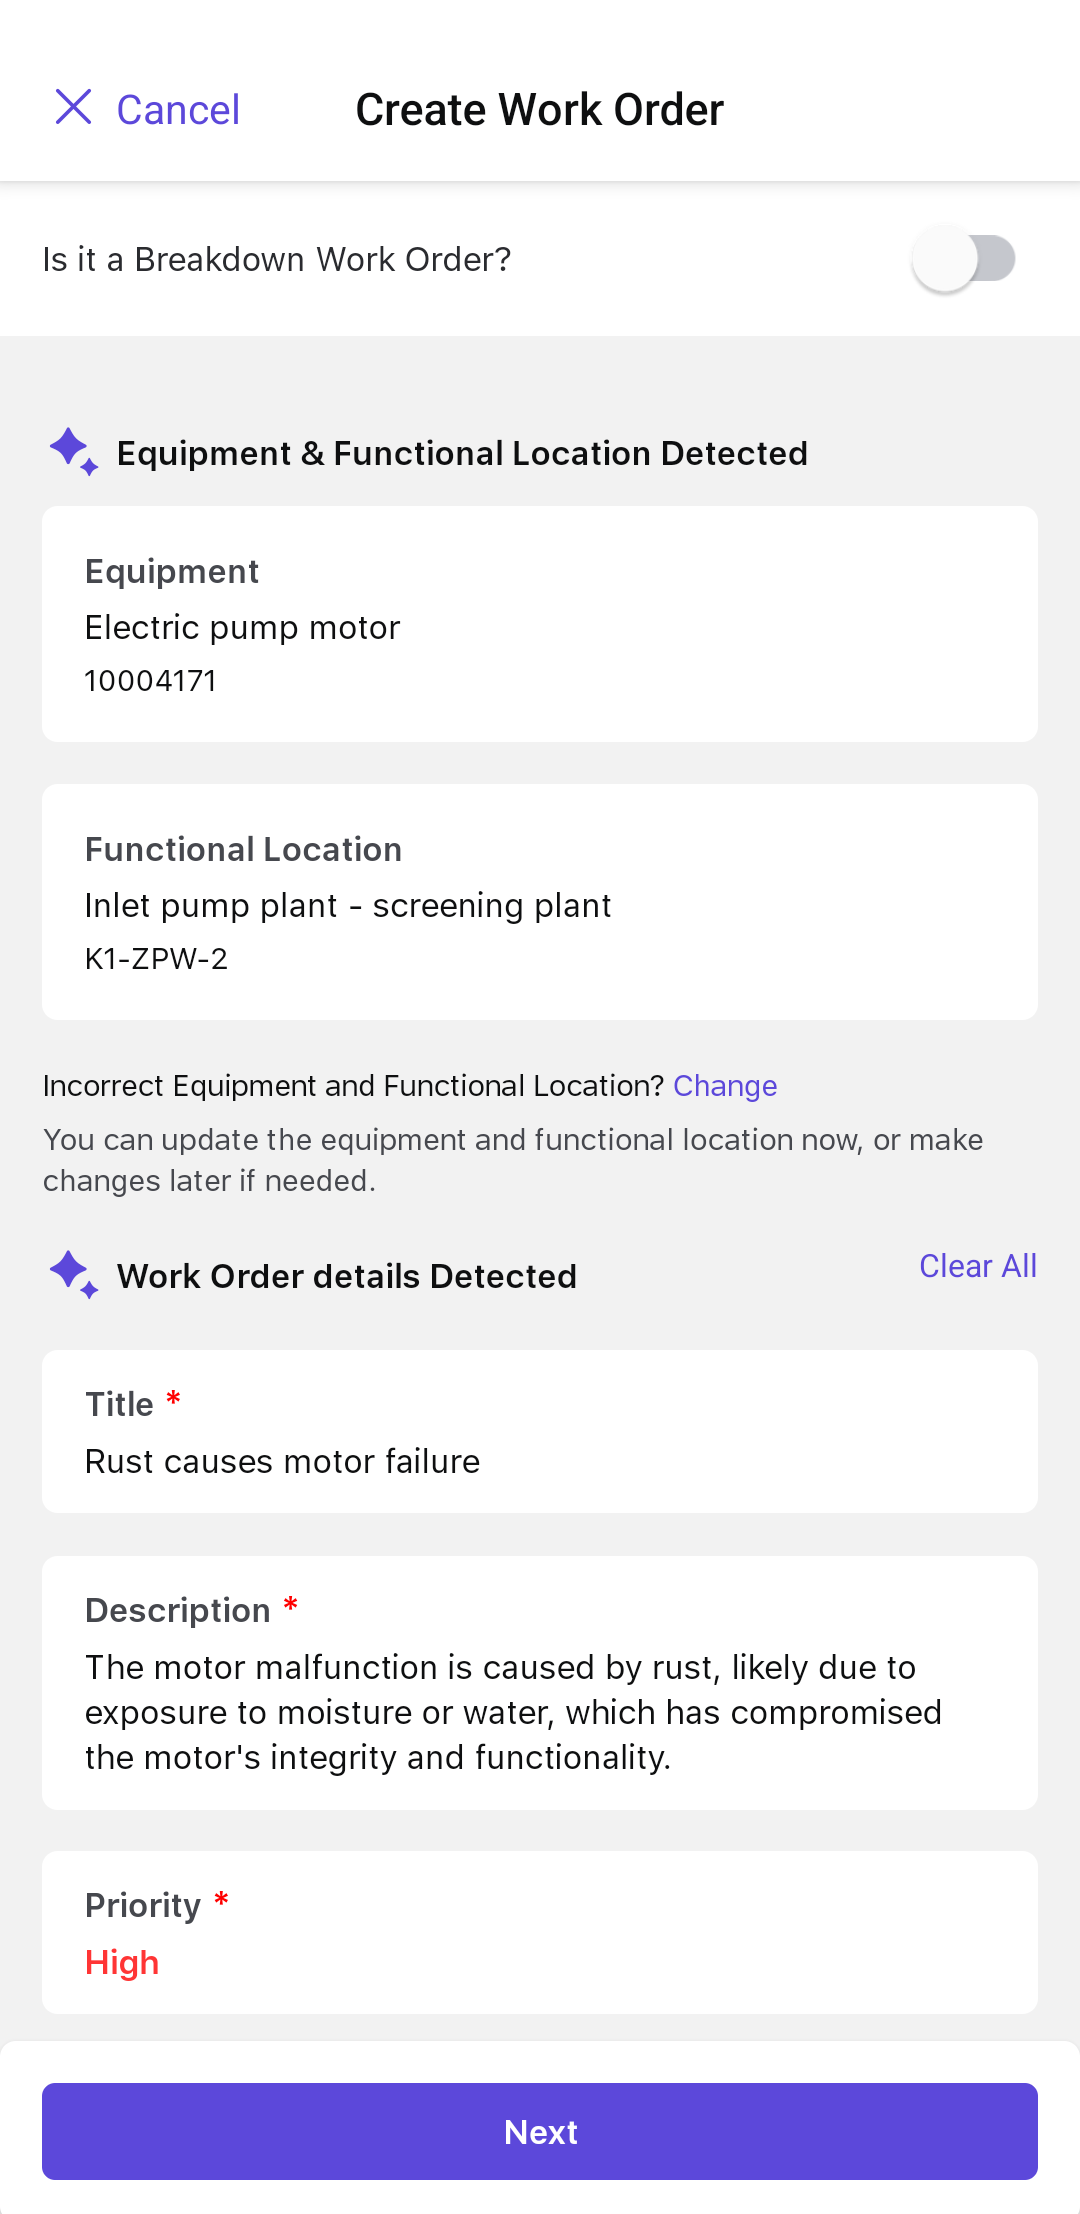Toggle the Breakdown Work Order switch

[x=963, y=259]
